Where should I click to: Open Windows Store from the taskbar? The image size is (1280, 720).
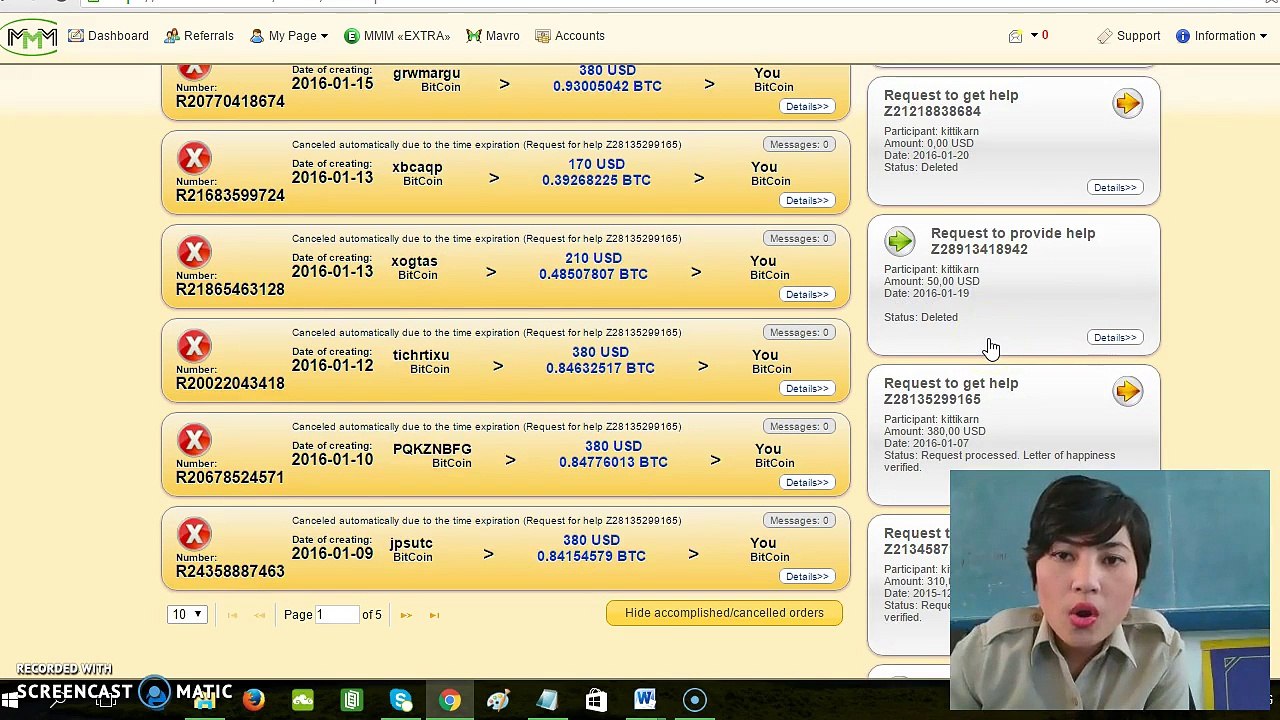point(596,700)
